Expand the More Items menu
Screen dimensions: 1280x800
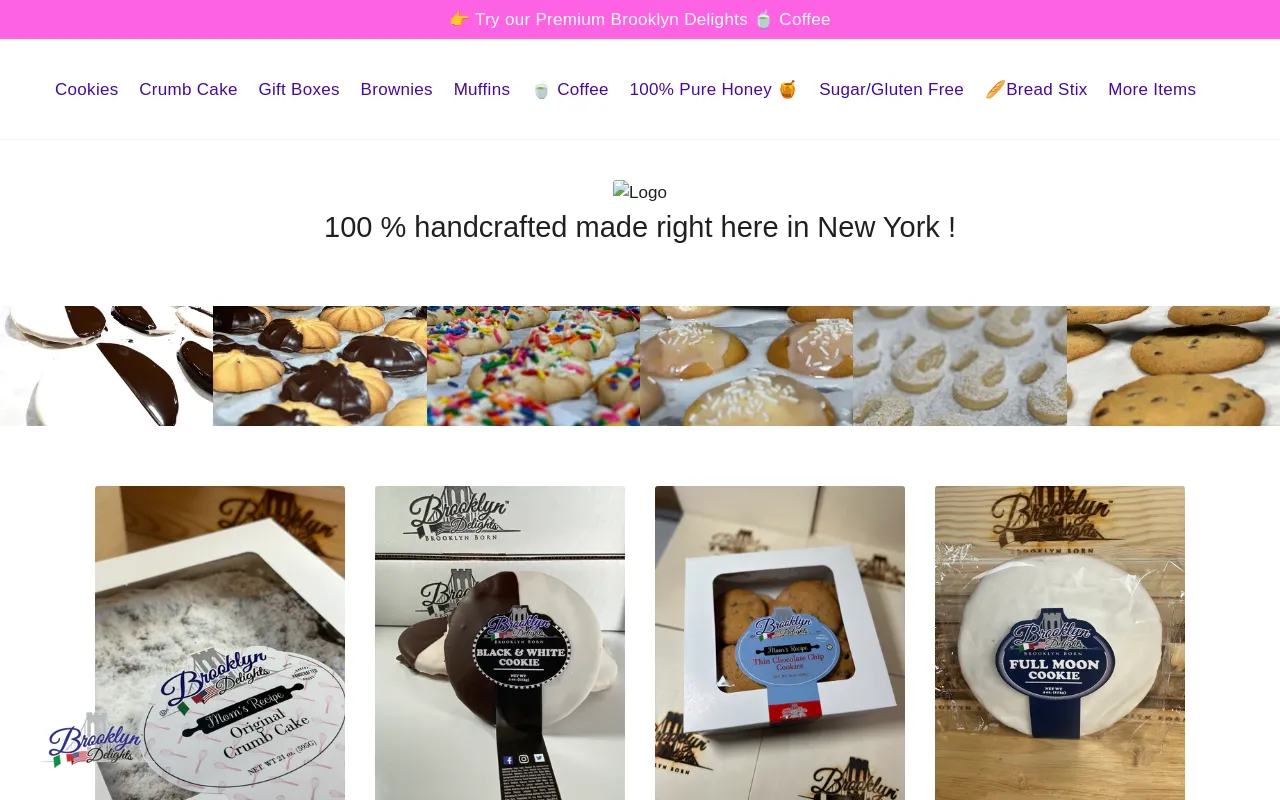[1152, 90]
